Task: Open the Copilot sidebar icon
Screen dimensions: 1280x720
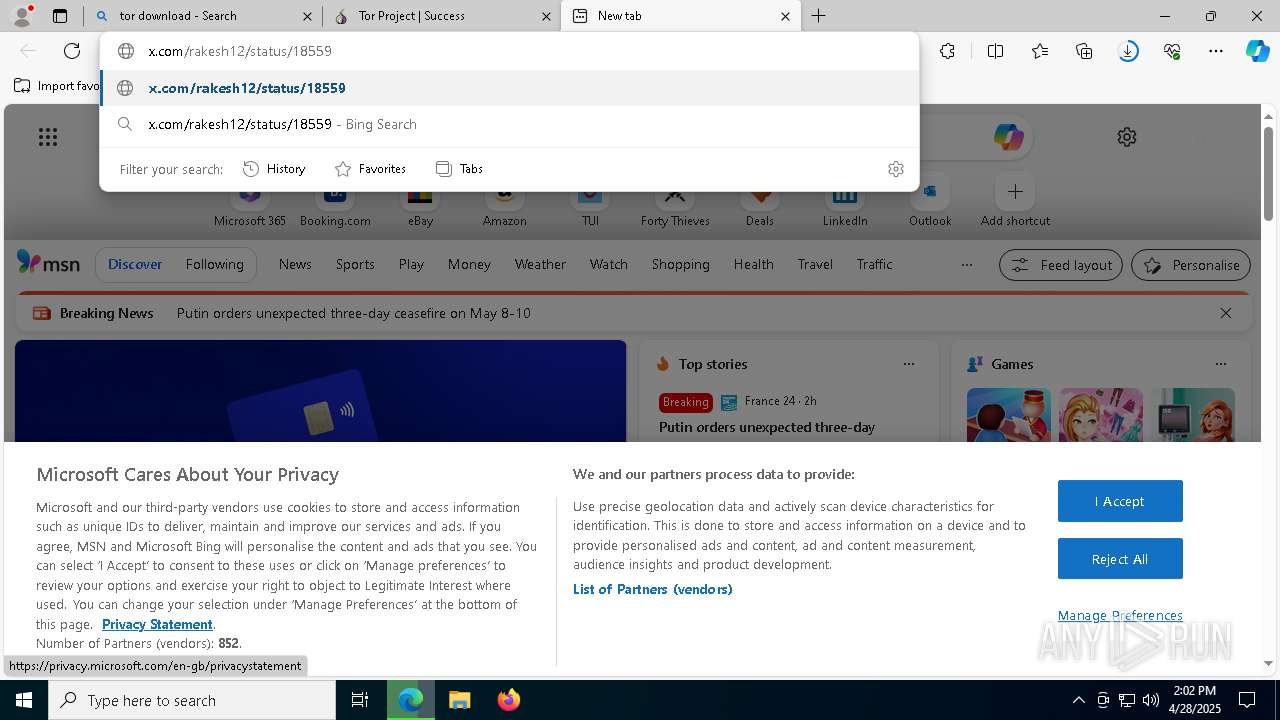Action: 1257,51
